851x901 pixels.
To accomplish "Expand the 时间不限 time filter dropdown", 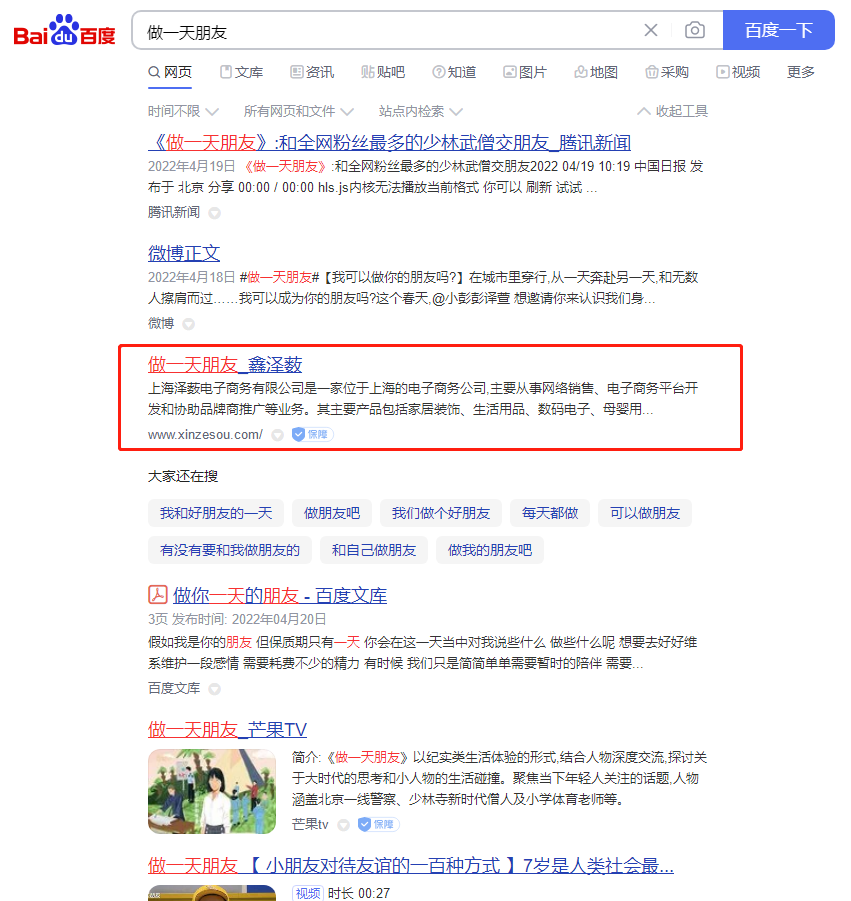I will point(183,111).
